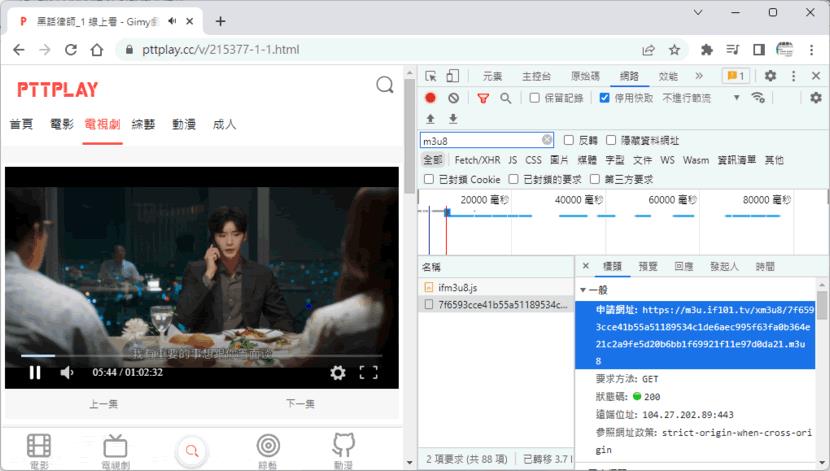Screen dimensions: 830x471
Task: Open Chrome tab search chevron
Action: [698, 12]
